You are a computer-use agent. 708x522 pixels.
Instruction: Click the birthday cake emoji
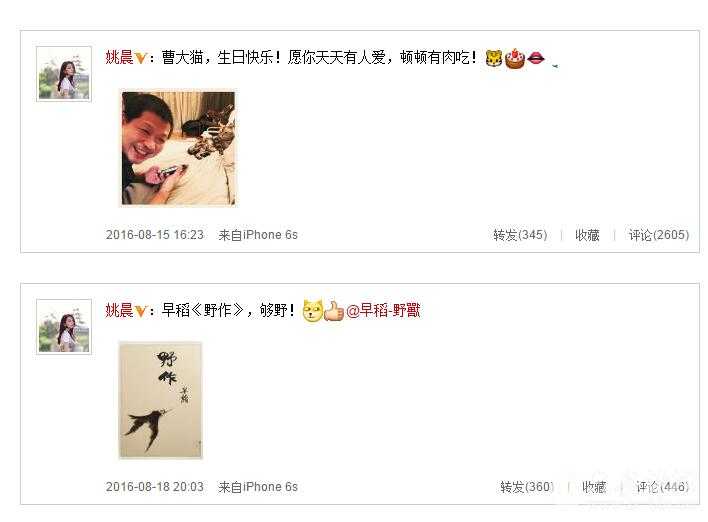click(x=515, y=59)
